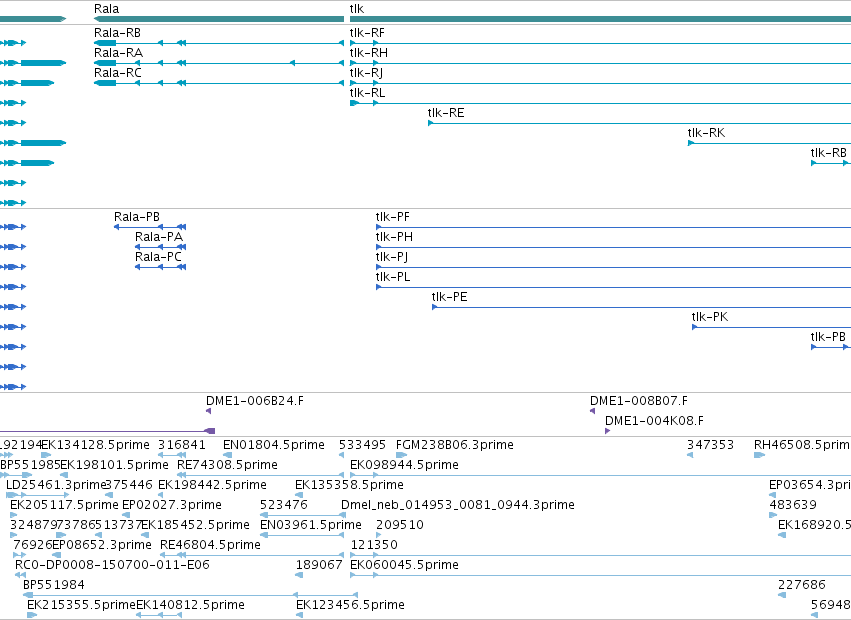Select EST EK134128.5prime
Viewport: 851px width, 620px height.
pos(96,445)
